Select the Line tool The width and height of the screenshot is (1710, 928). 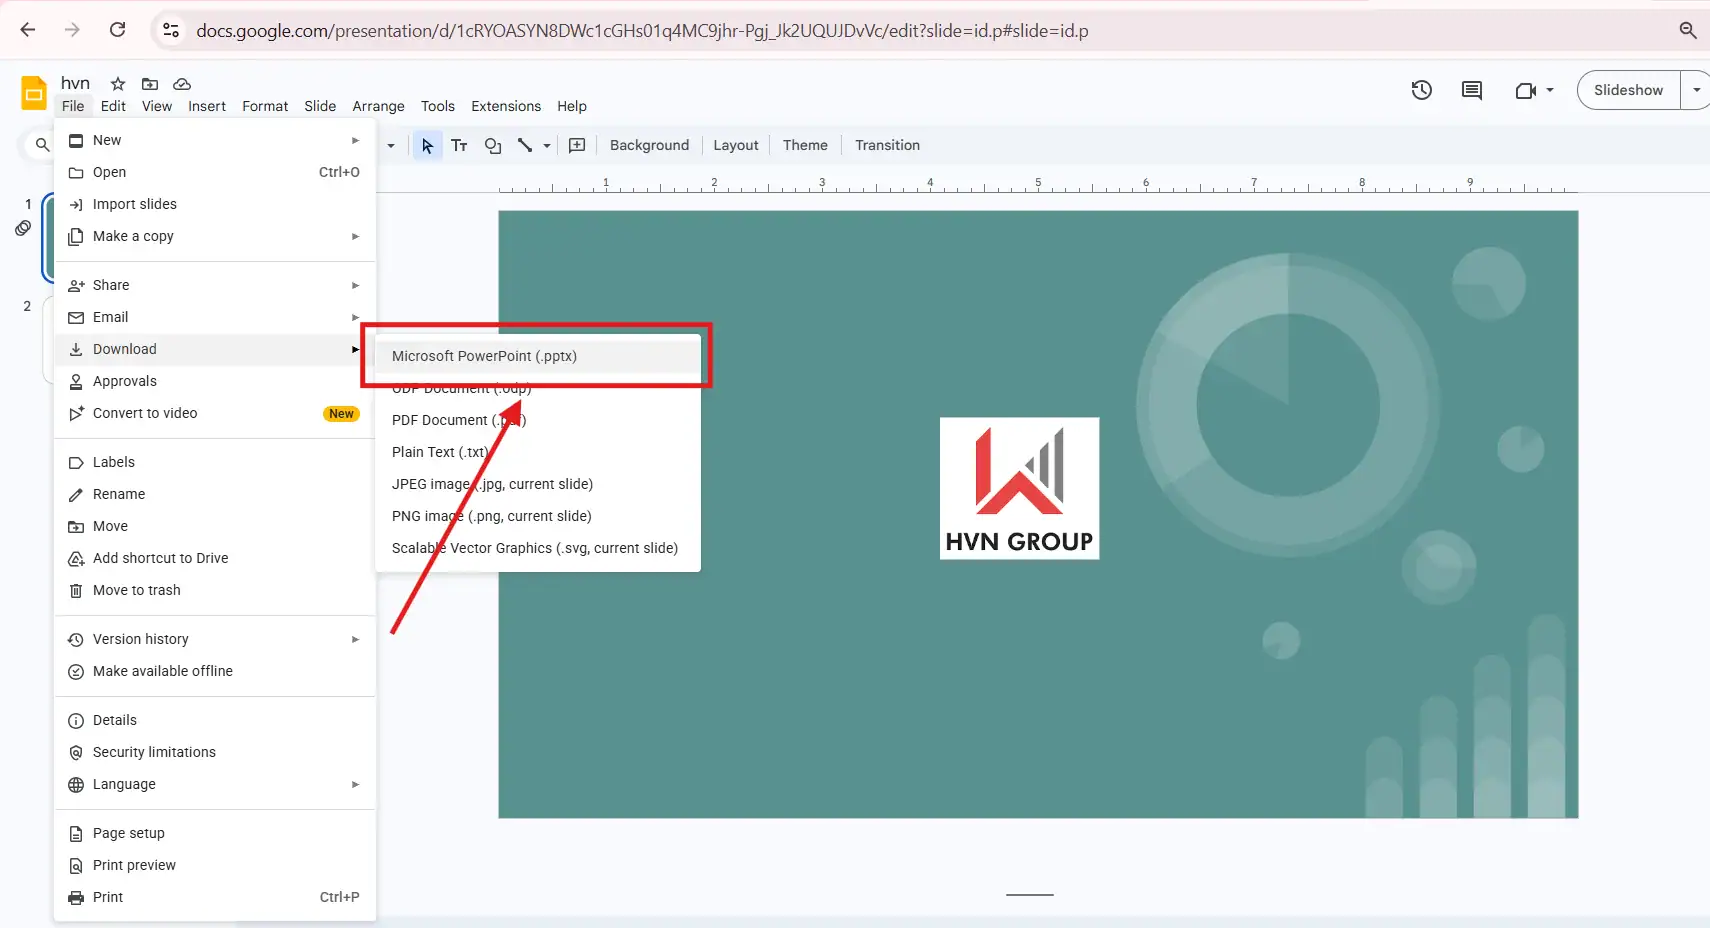click(525, 146)
